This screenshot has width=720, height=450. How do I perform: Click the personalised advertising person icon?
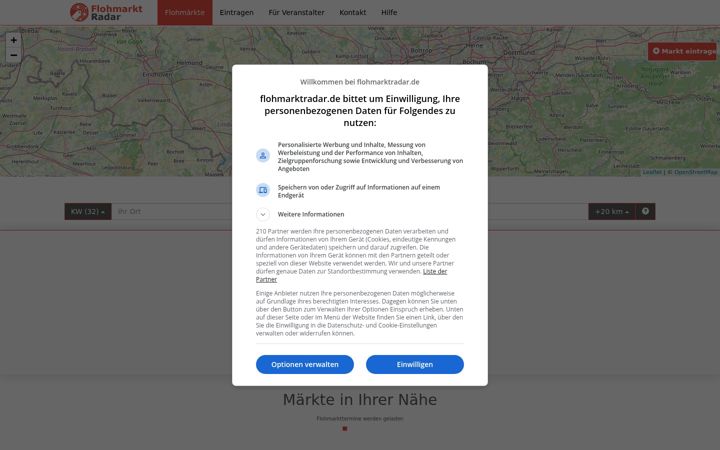point(263,156)
